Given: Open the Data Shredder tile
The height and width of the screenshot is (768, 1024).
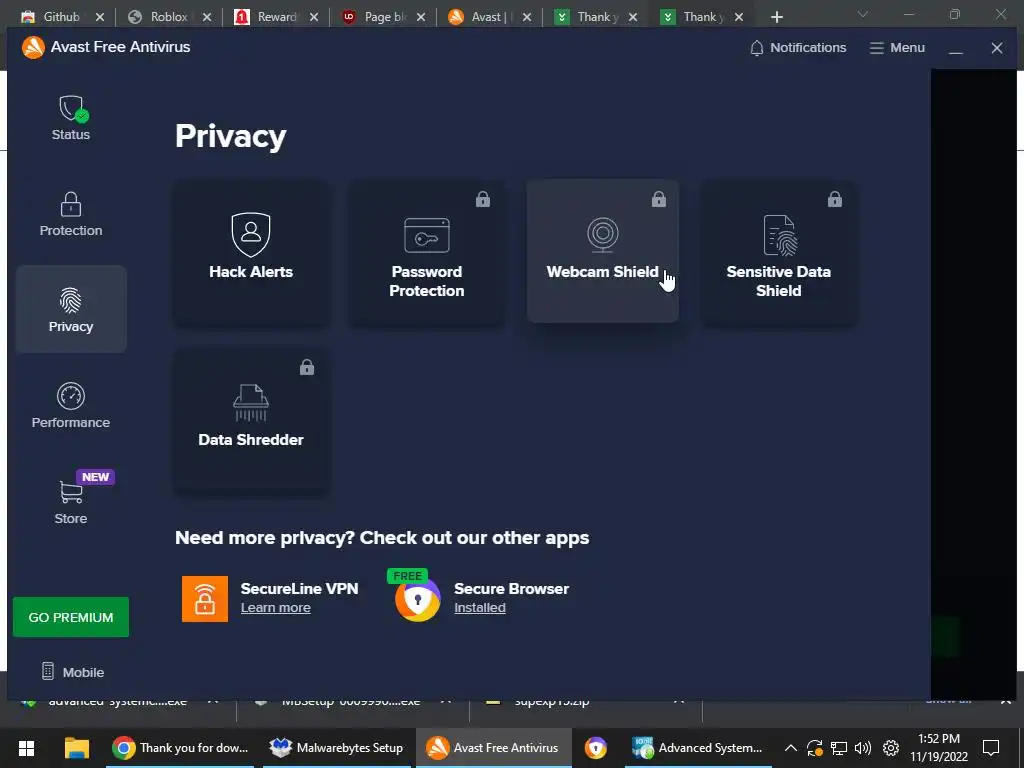Looking at the screenshot, I should click(251, 419).
